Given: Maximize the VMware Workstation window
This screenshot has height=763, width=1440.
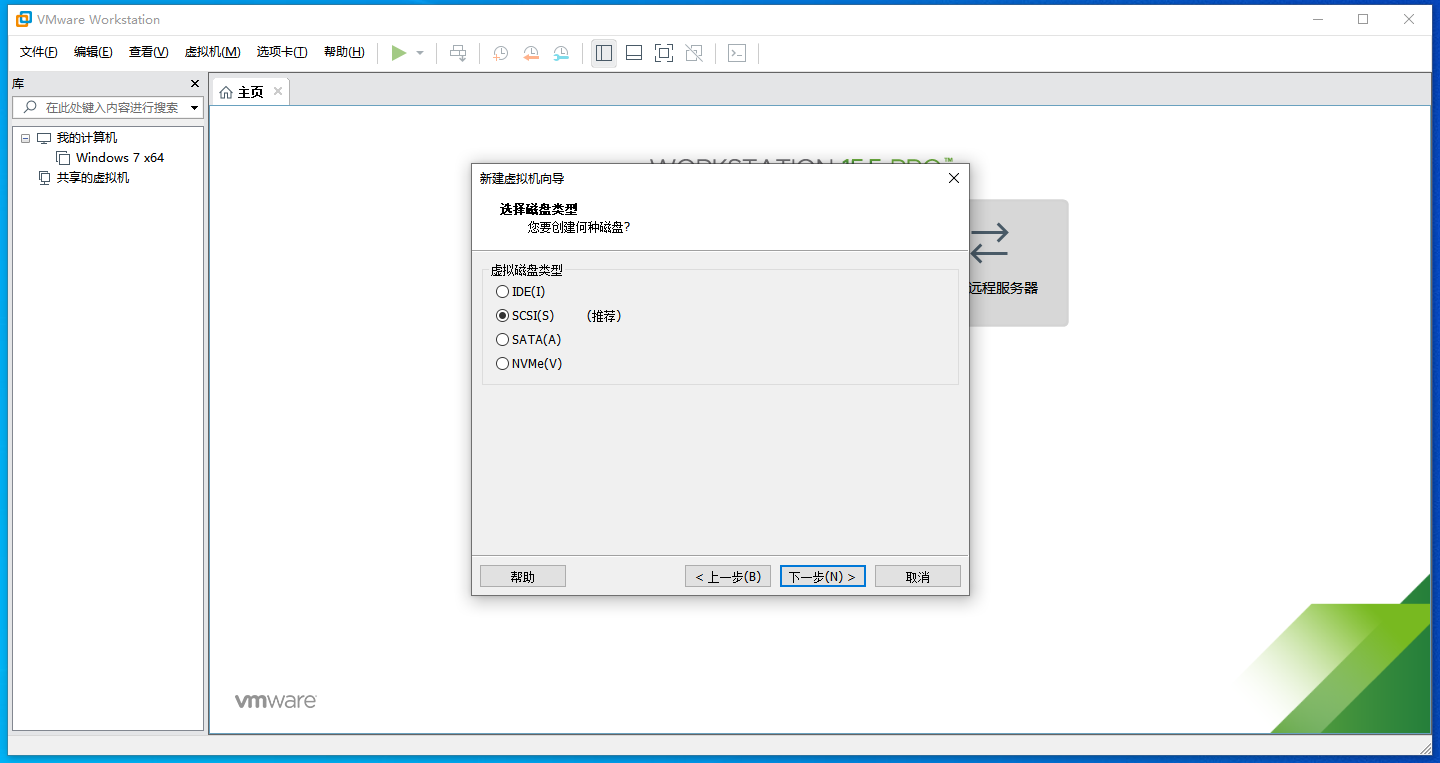Looking at the screenshot, I should [x=1363, y=19].
